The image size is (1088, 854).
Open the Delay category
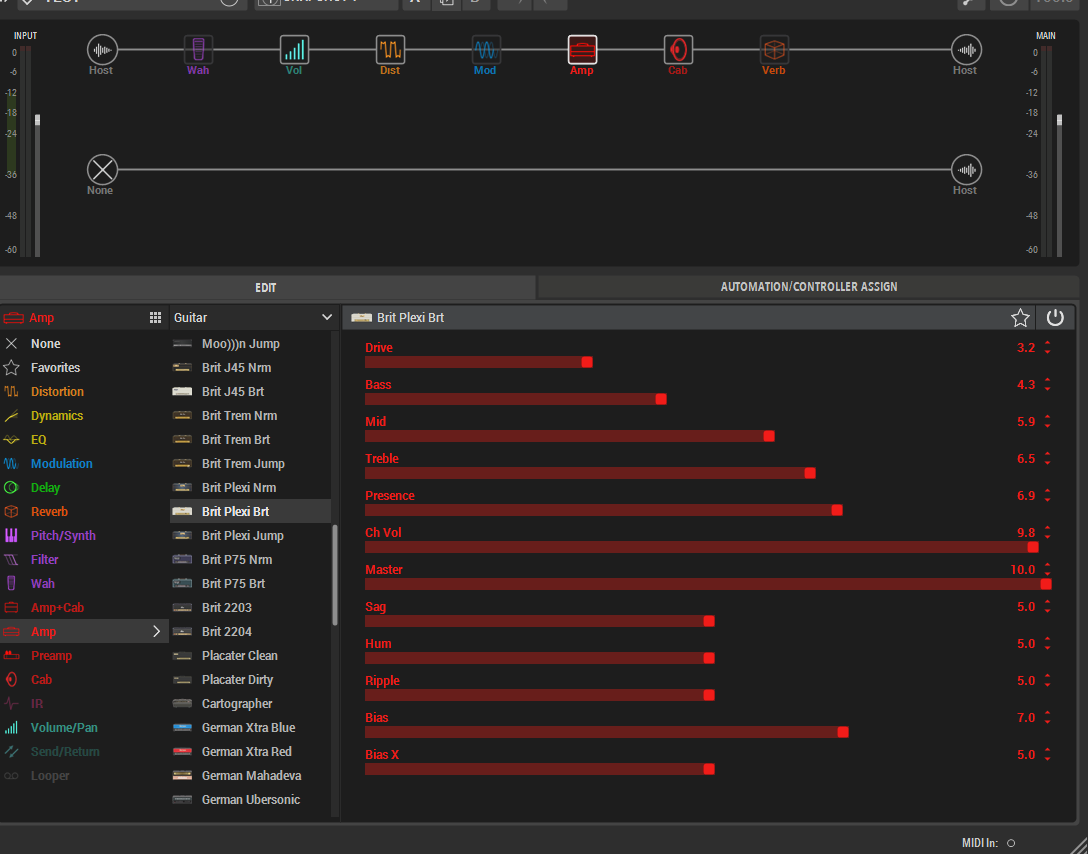(84, 488)
